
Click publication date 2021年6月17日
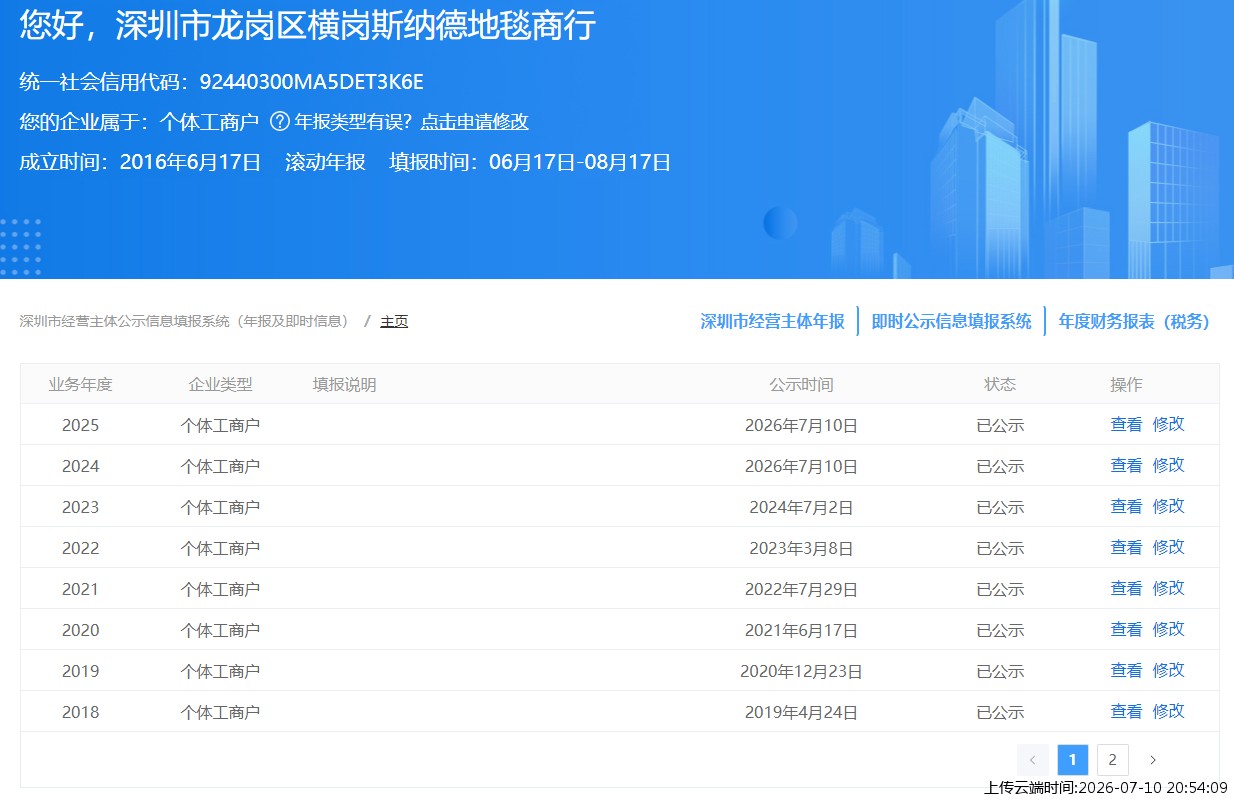pyautogui.click(x=801, y=630)
